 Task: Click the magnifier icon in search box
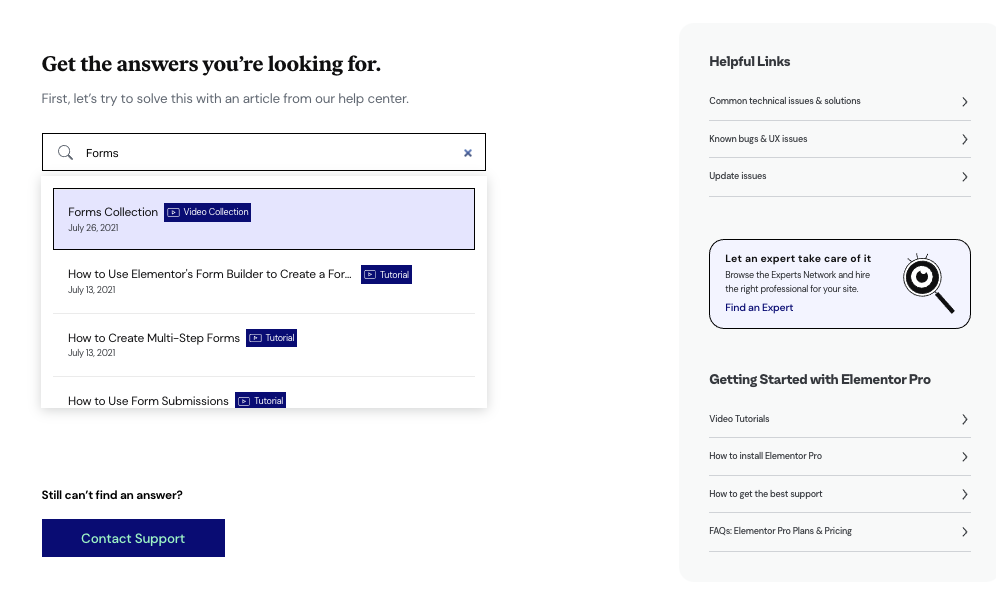click(65, 152)
